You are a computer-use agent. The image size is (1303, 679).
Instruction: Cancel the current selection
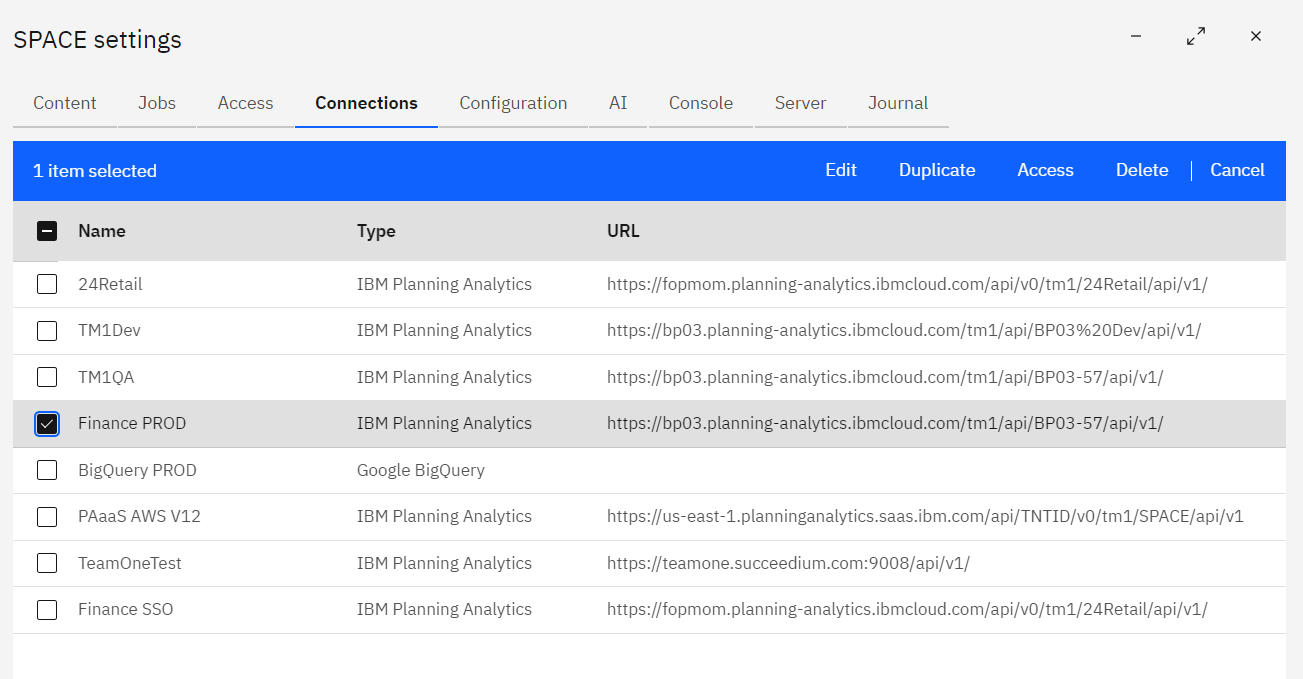[x=1238, y=171]
